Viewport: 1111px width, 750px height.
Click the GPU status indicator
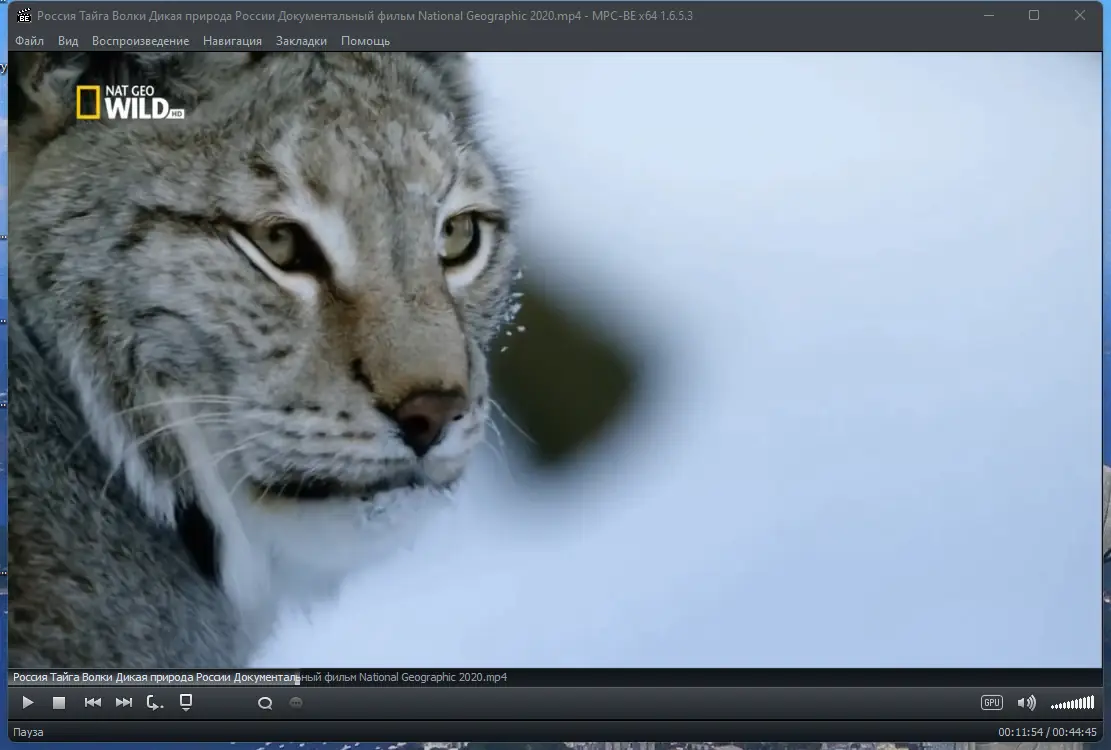point(991,702)
